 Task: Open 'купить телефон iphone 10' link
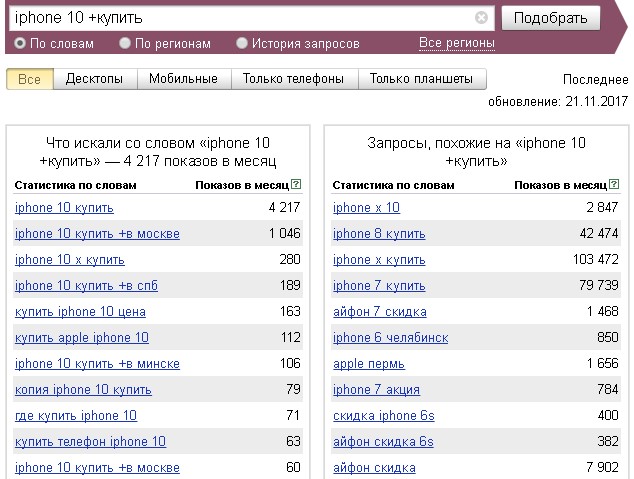[x=90, y=442]
